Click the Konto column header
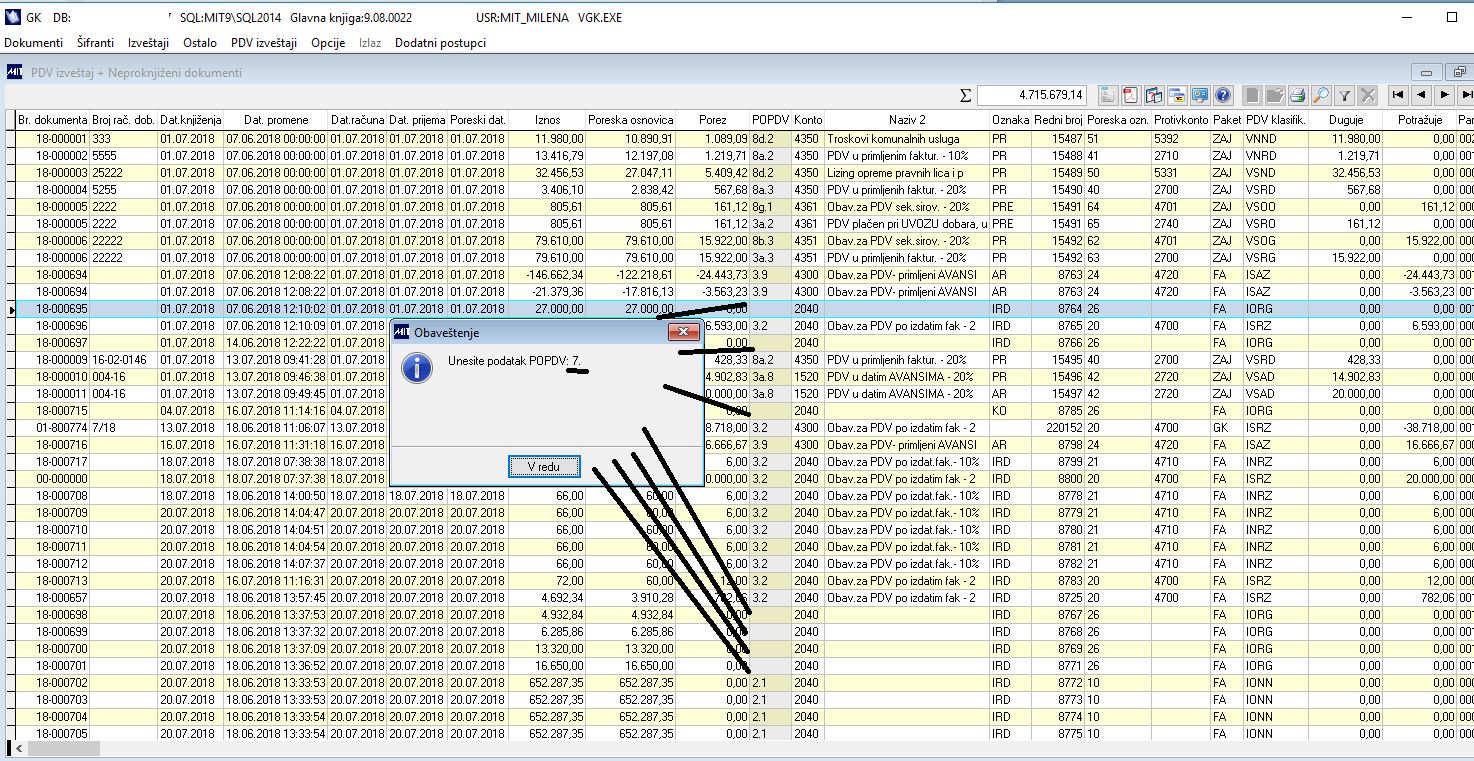Viewport: 1474px width, 761px height. click(808, 120)
